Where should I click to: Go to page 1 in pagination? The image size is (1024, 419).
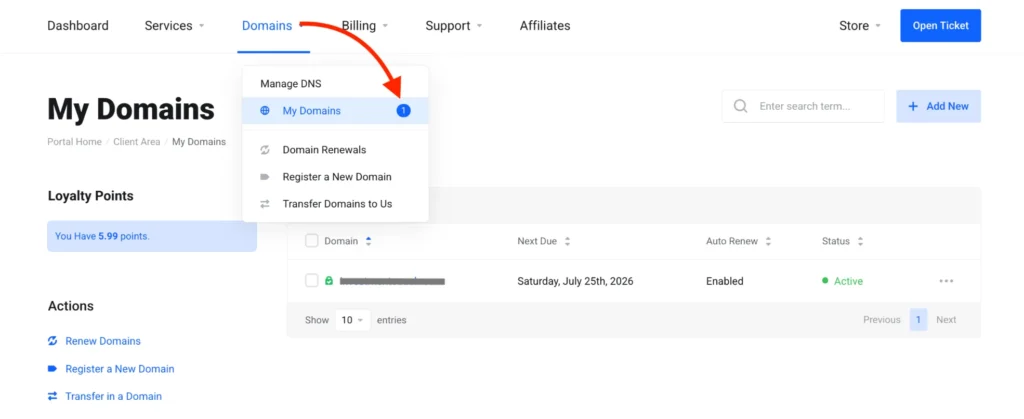[x=918, y=320]
